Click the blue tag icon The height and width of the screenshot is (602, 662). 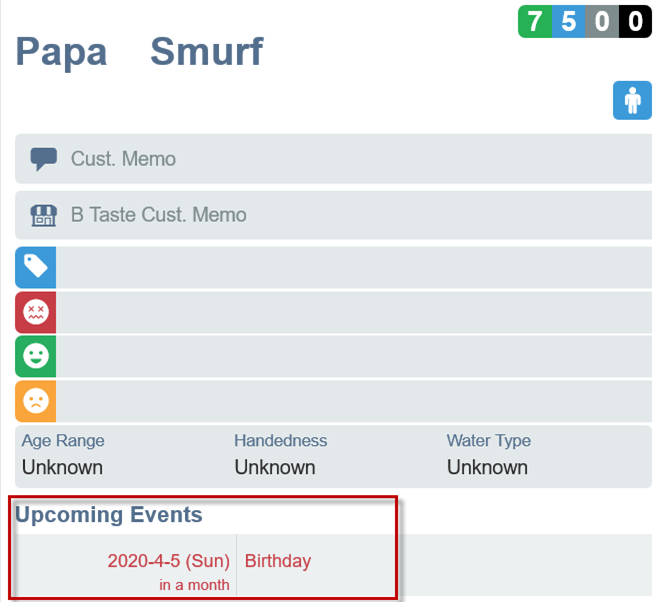[x=36, y=267]
